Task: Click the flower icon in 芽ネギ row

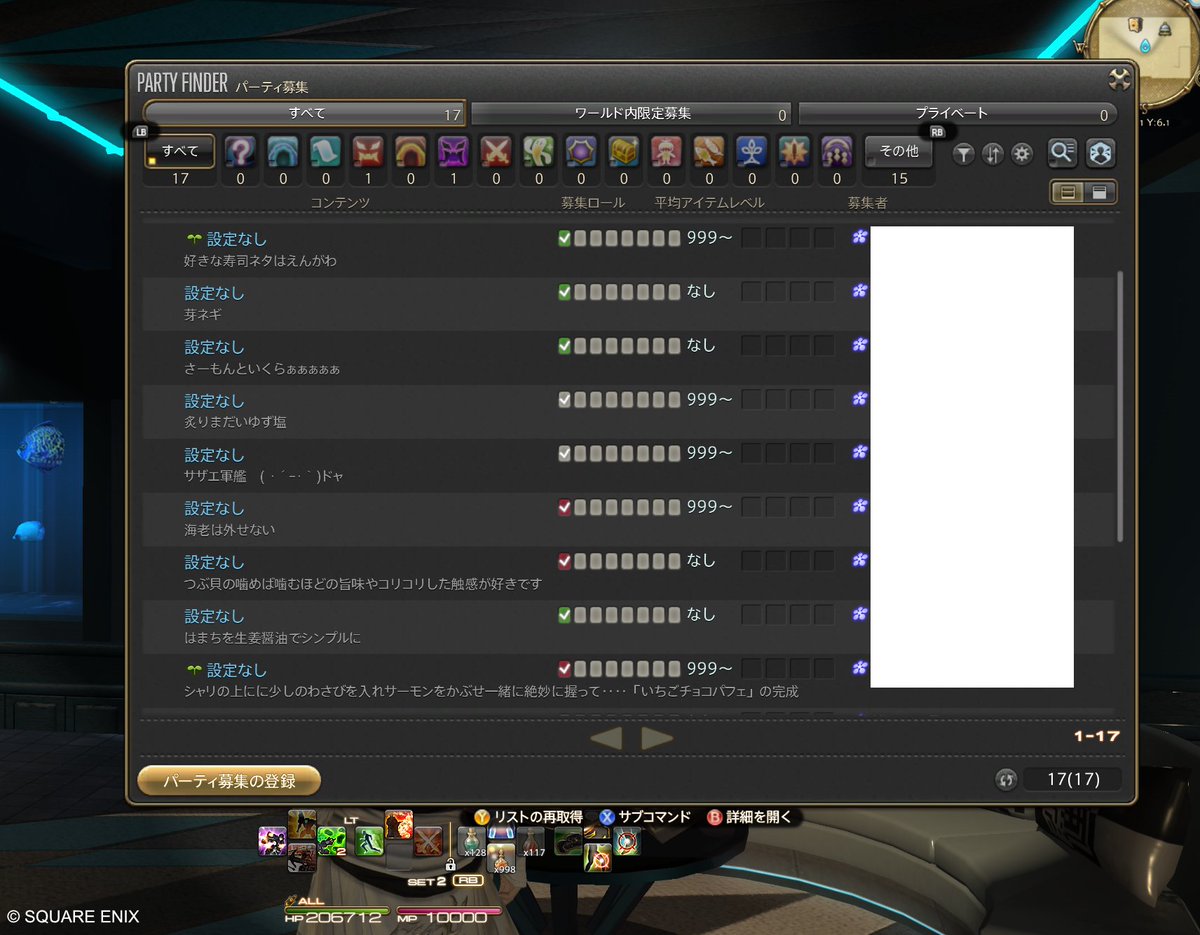Action: click(x=859, y=291)
